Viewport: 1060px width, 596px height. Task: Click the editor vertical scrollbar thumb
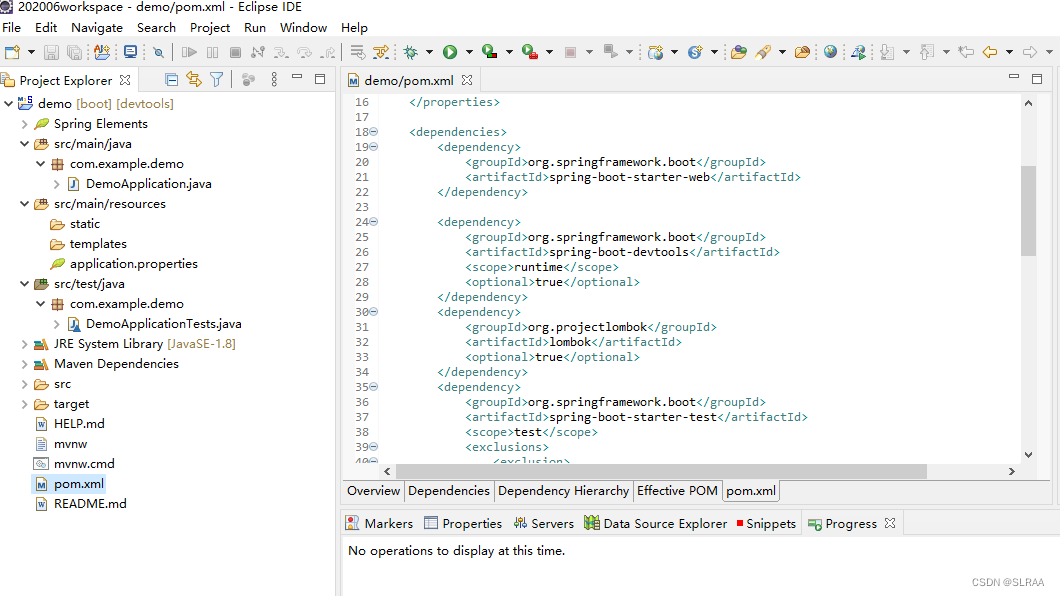click(x=1028, y=211)
